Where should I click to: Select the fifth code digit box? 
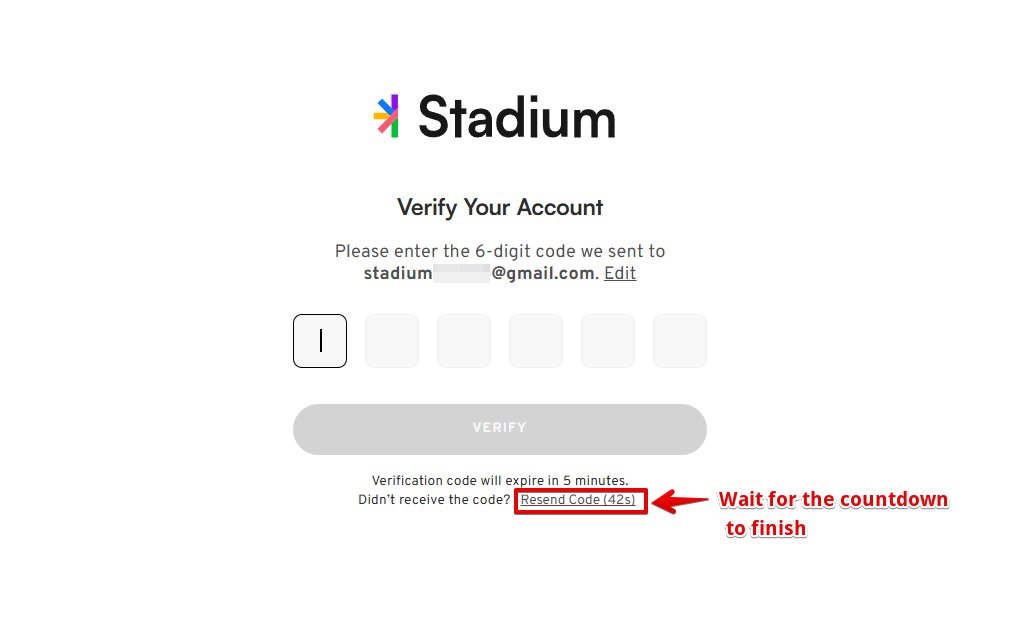pyautogui.click(x=608, y=341)
